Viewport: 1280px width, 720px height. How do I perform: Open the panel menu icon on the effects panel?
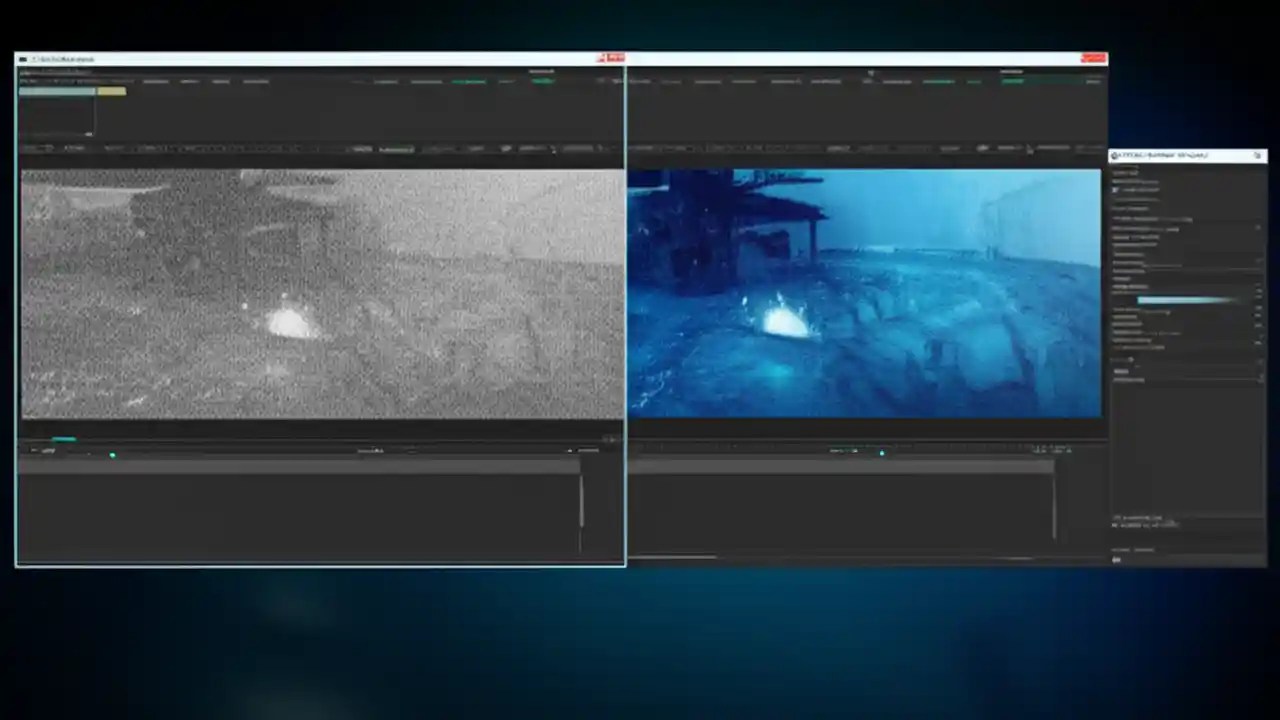(x=1258, y=156)
